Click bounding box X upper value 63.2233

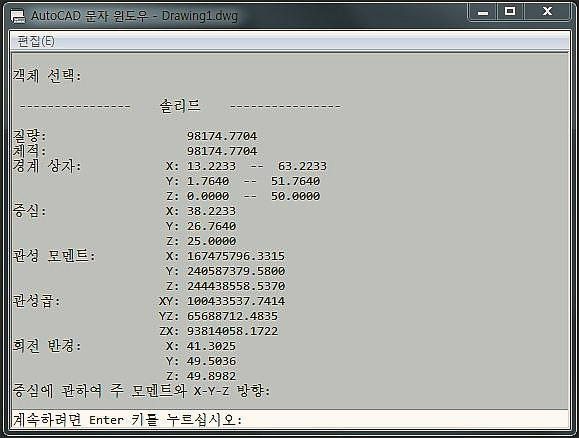point(302,166)
